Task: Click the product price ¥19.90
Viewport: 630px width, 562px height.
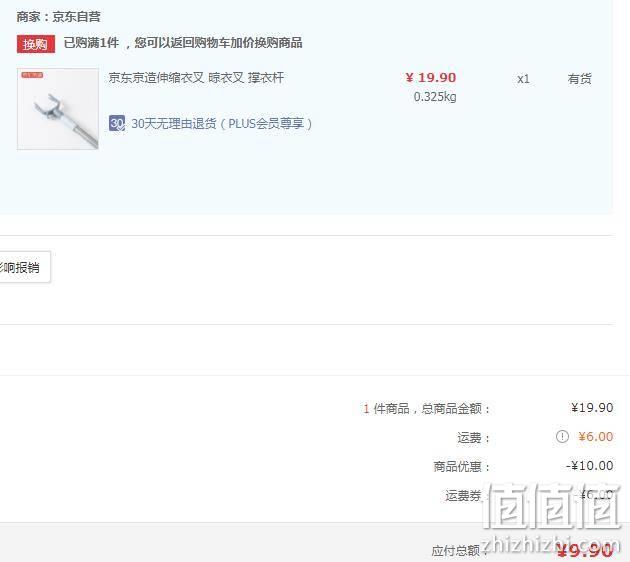Action: (431, 78)
